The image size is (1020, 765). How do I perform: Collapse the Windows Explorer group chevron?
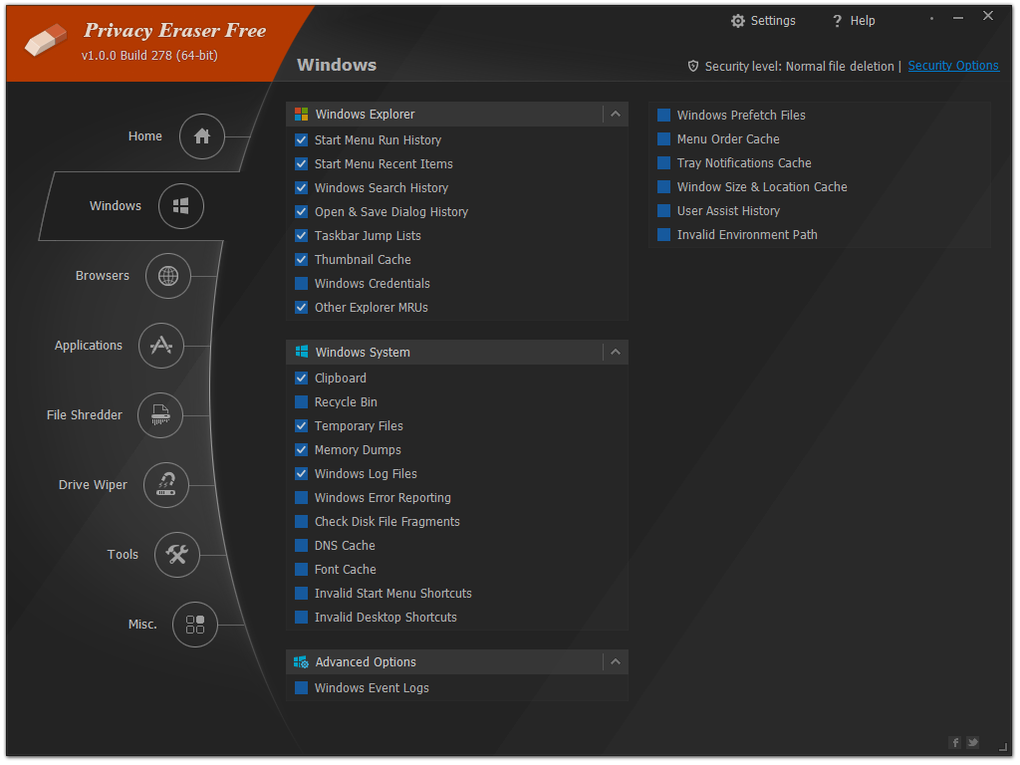[x=615, y=114]
